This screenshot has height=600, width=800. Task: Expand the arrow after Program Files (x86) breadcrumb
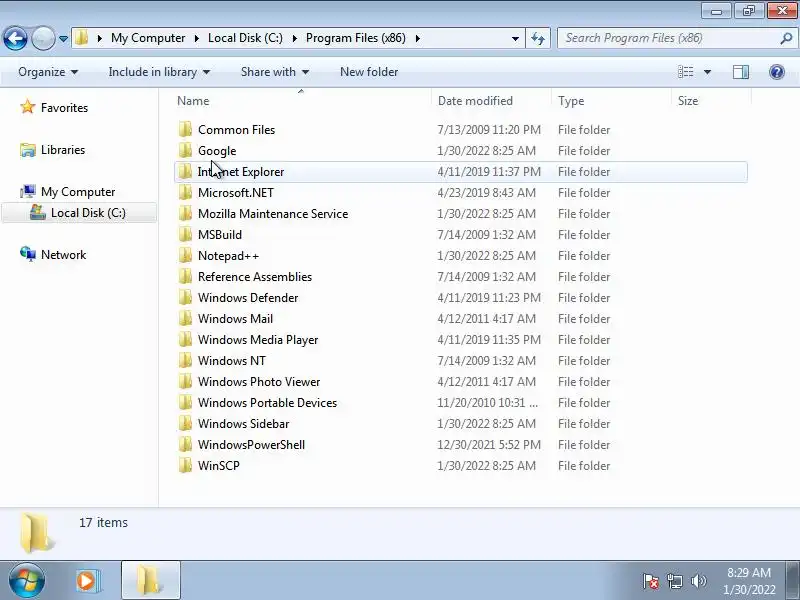tap(417, 38)
